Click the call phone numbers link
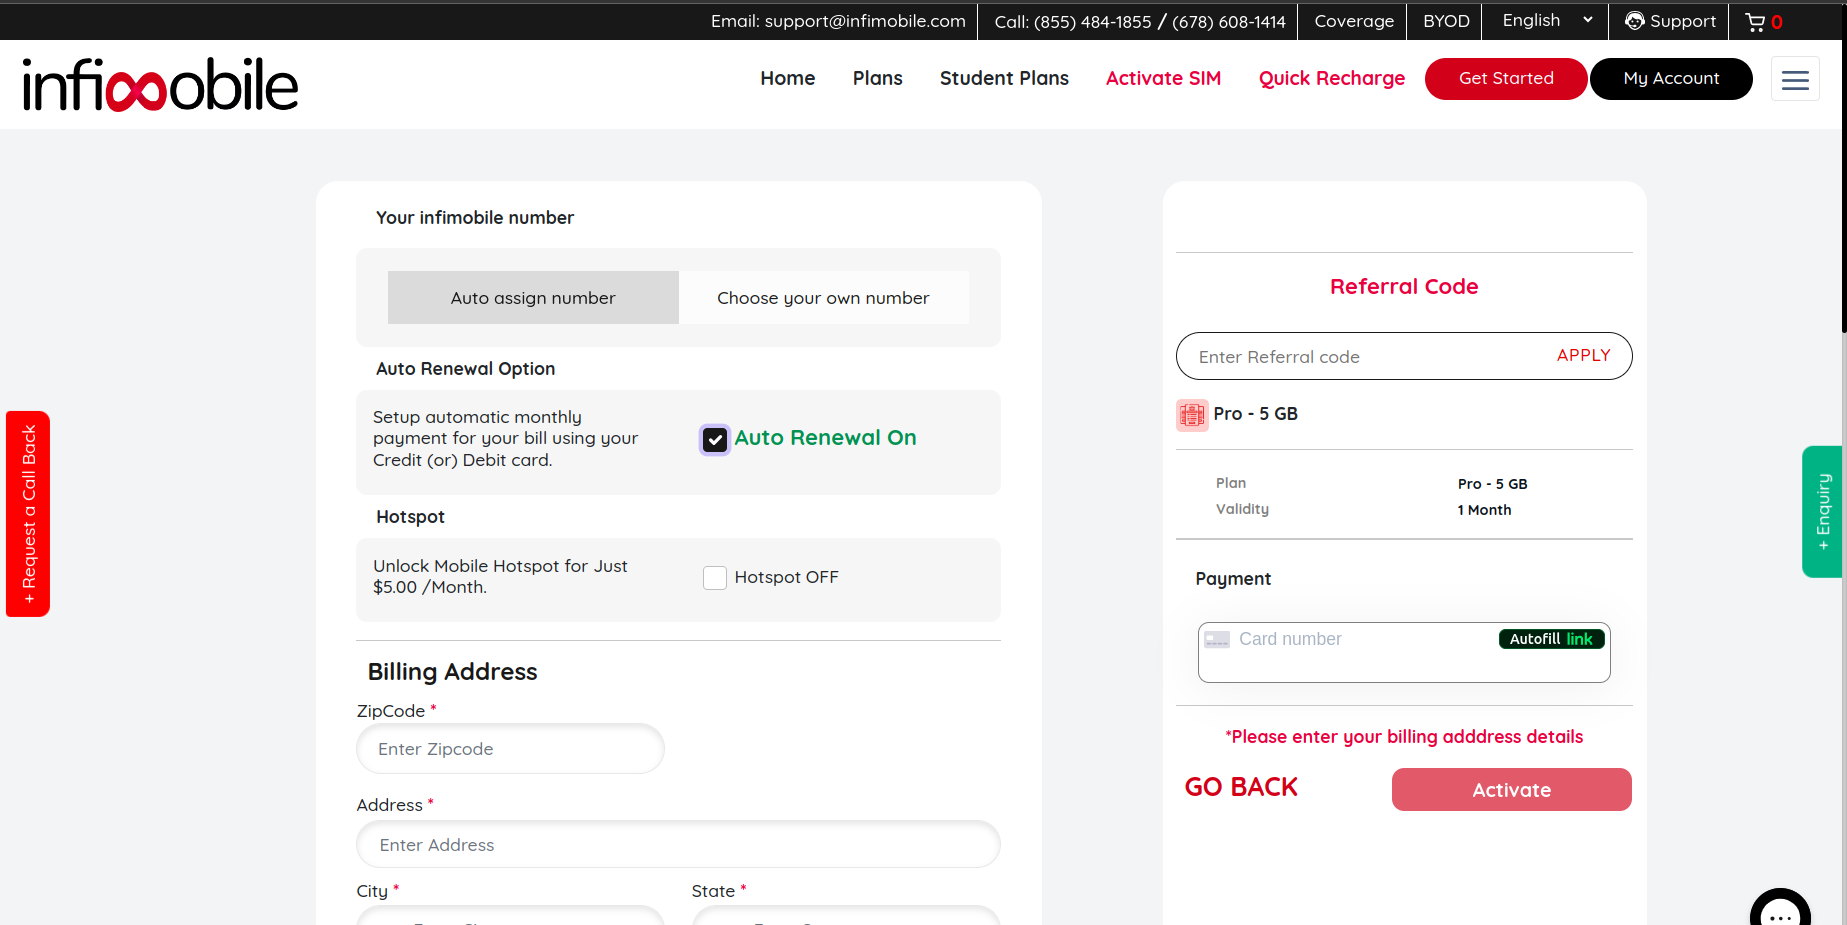1847x925 pixels. click(1140, 21)
